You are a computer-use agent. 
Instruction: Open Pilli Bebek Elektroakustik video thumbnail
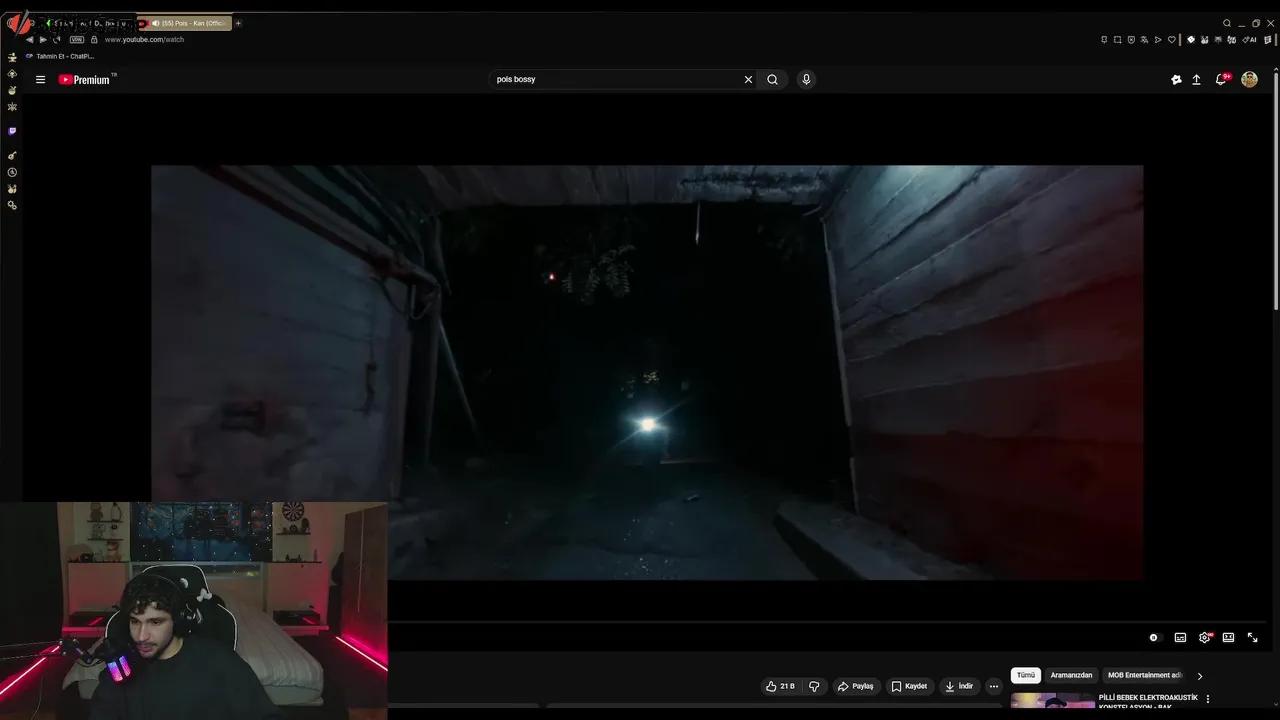(x=1052, y=701)
